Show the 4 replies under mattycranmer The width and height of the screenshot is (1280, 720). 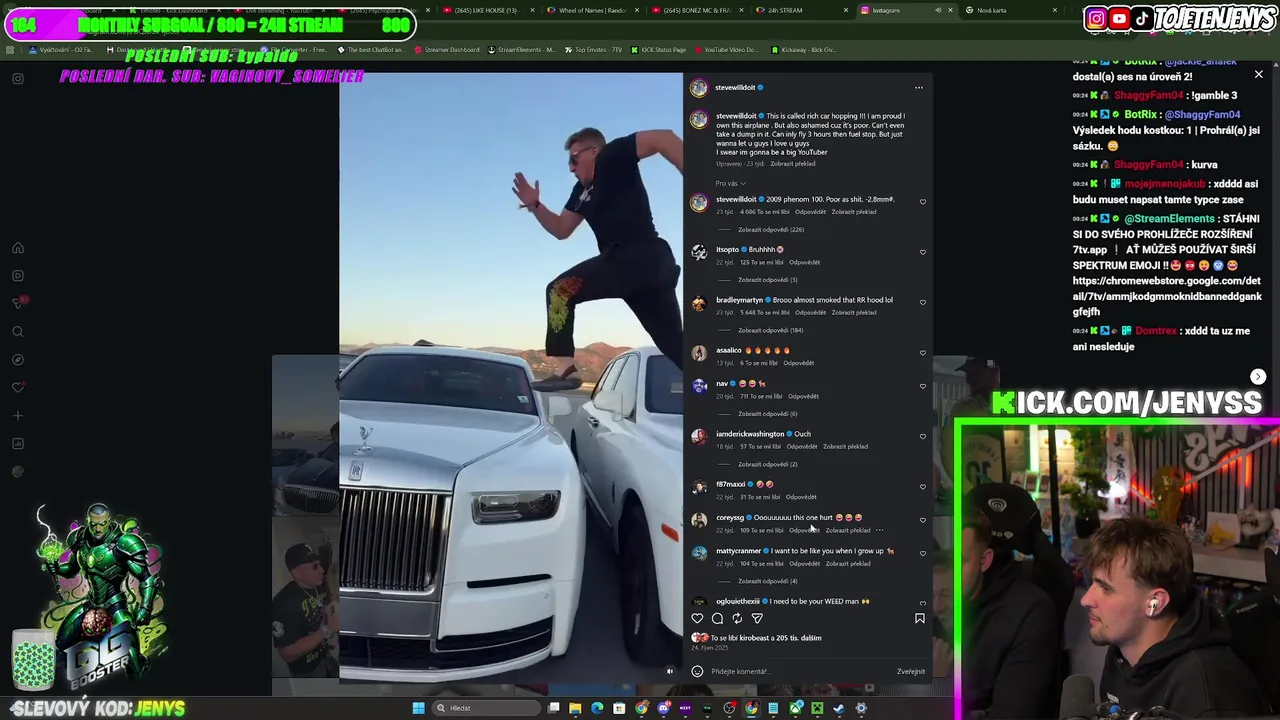click(x=768, y=580)
